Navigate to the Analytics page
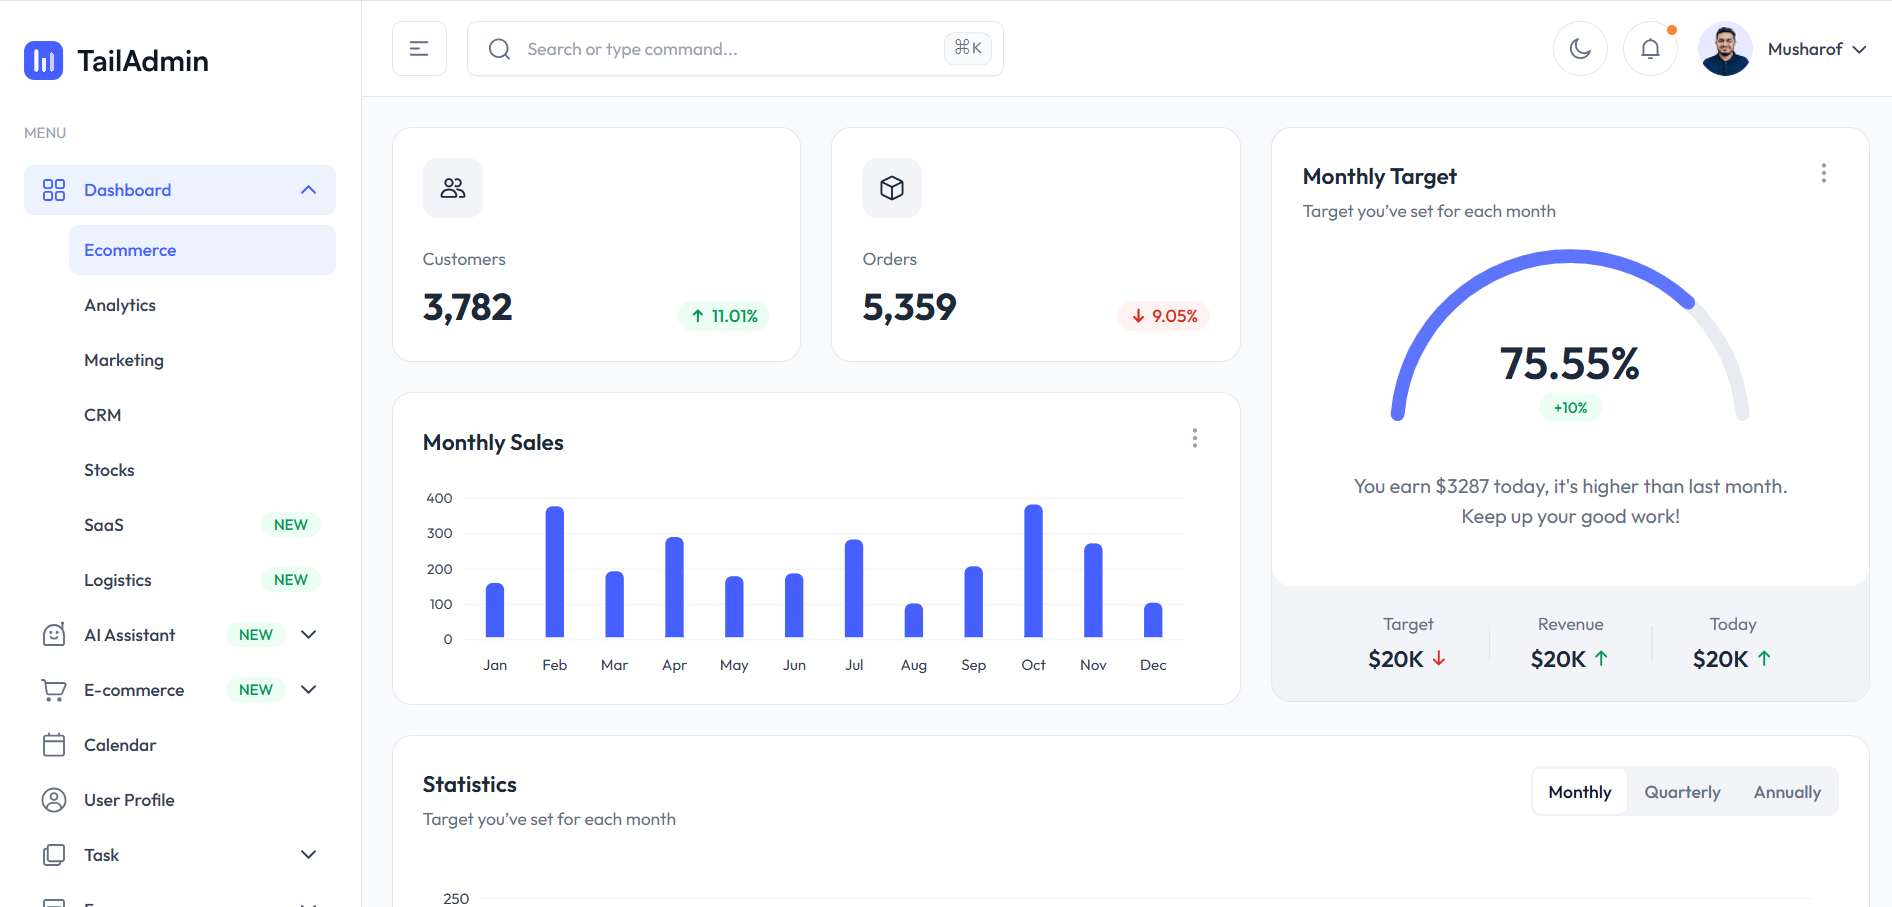The height and width of the screenshot is (907, 1892). click(x=119, y=305)
